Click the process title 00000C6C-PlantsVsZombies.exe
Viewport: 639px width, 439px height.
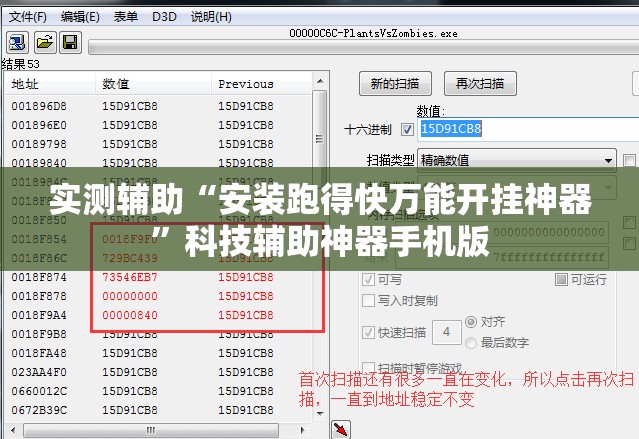pos(373,33)
